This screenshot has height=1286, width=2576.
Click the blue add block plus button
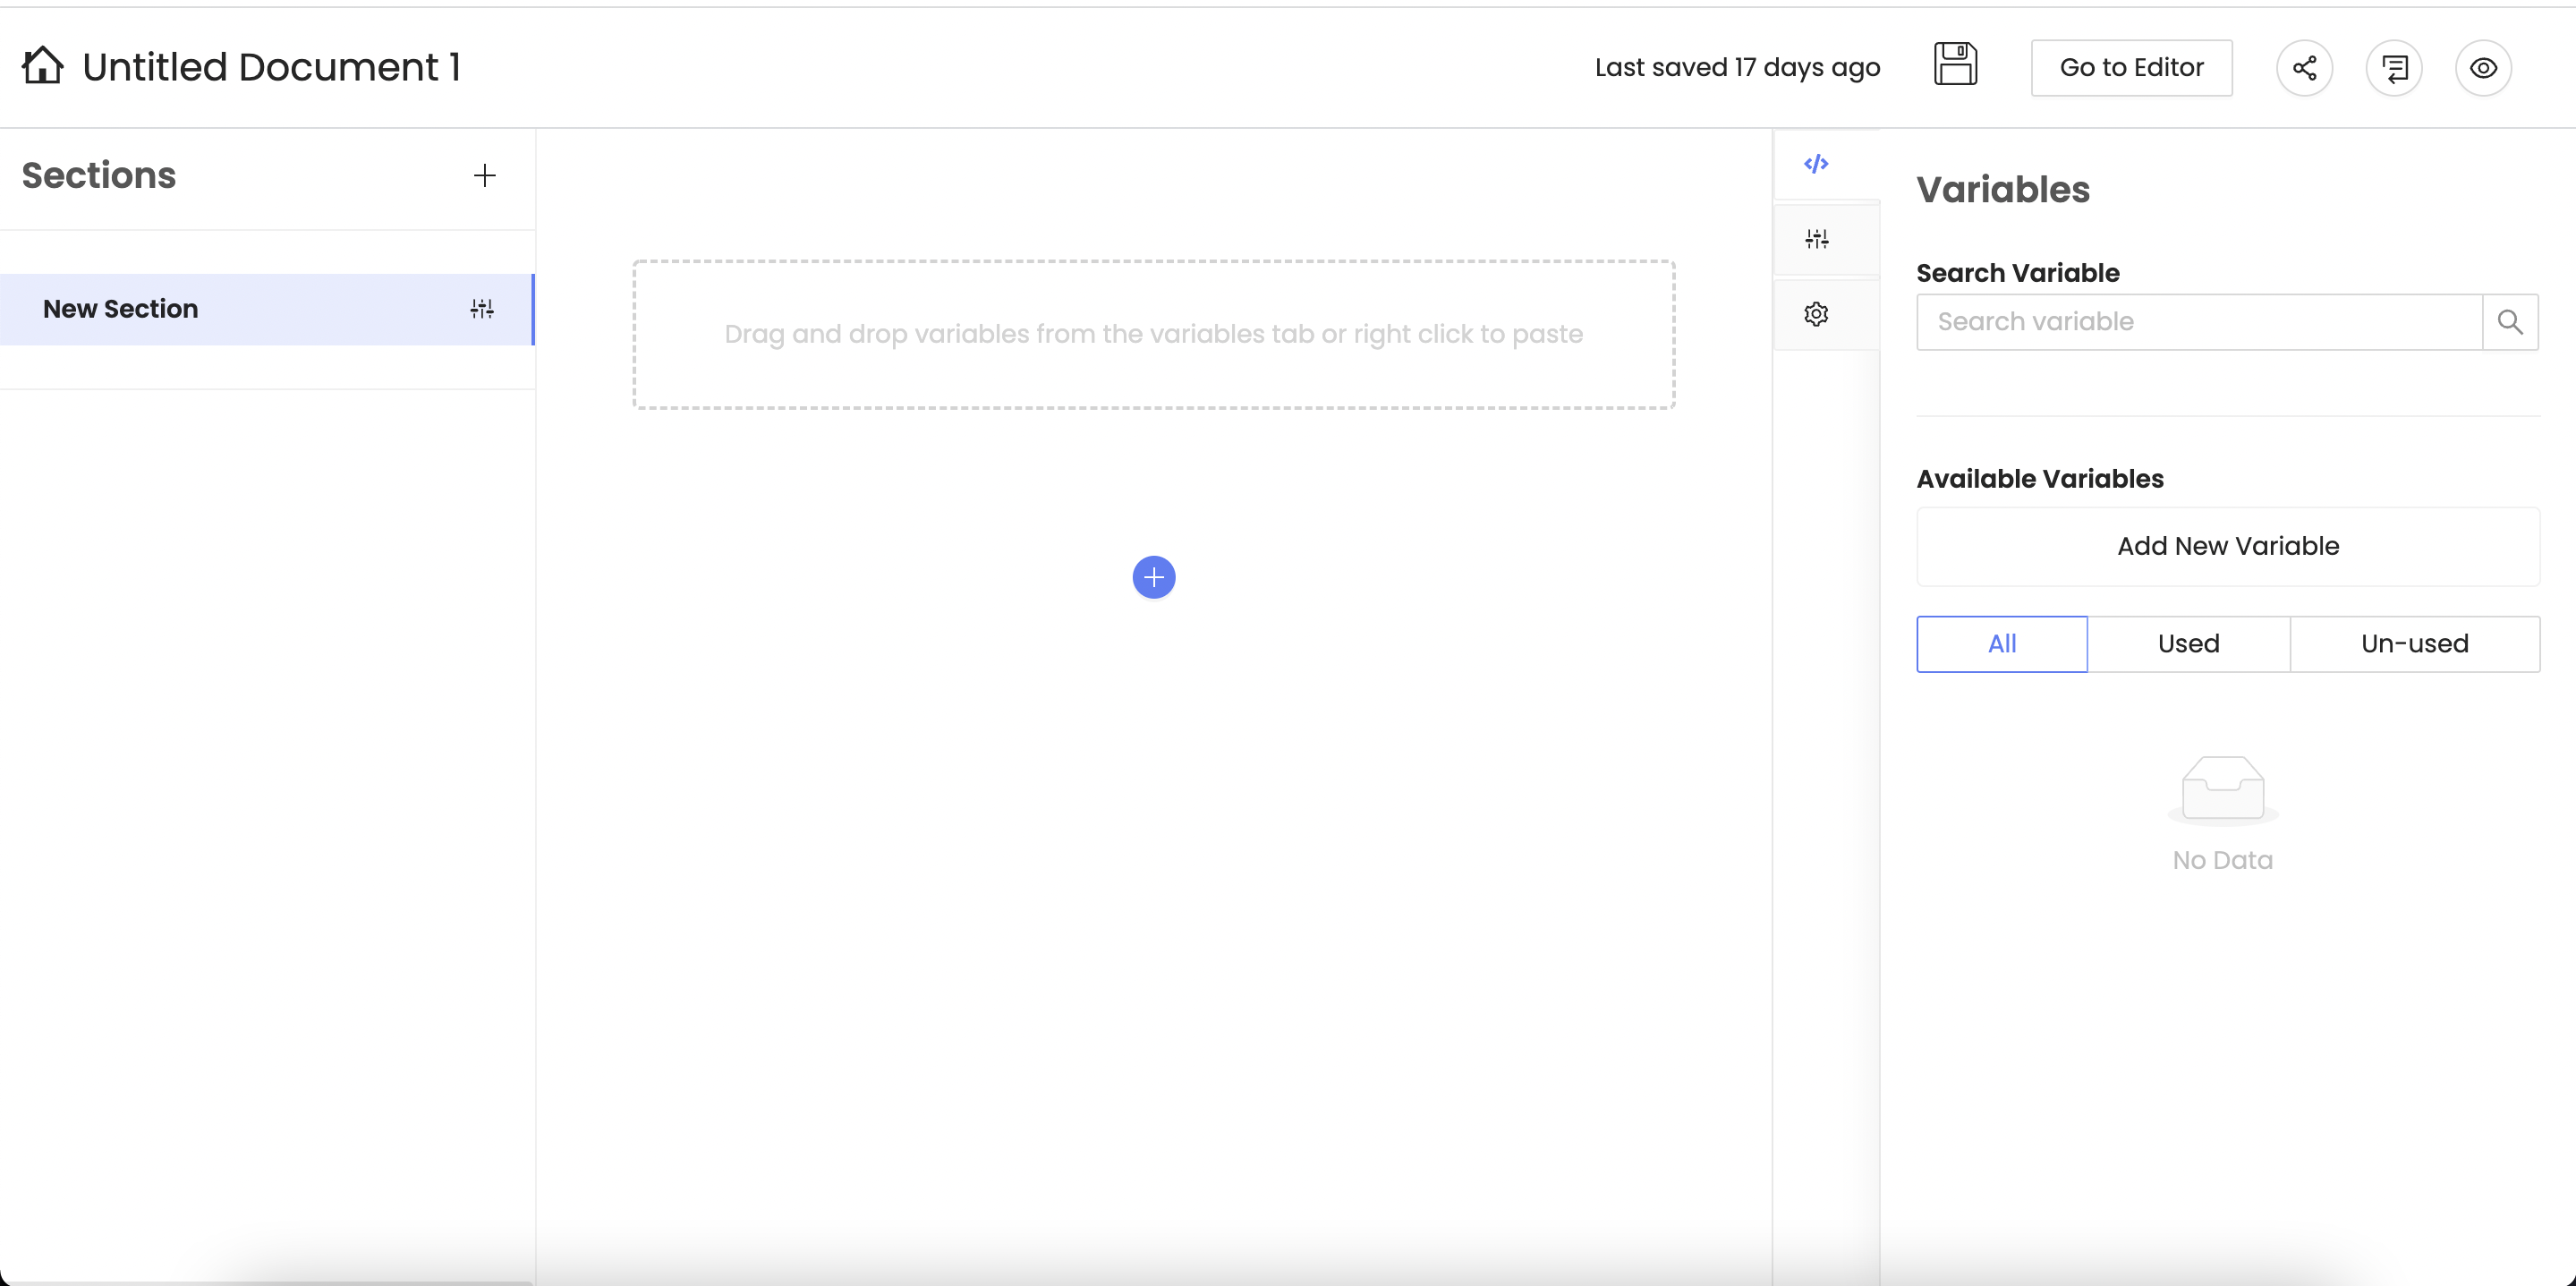(1153, 577)
